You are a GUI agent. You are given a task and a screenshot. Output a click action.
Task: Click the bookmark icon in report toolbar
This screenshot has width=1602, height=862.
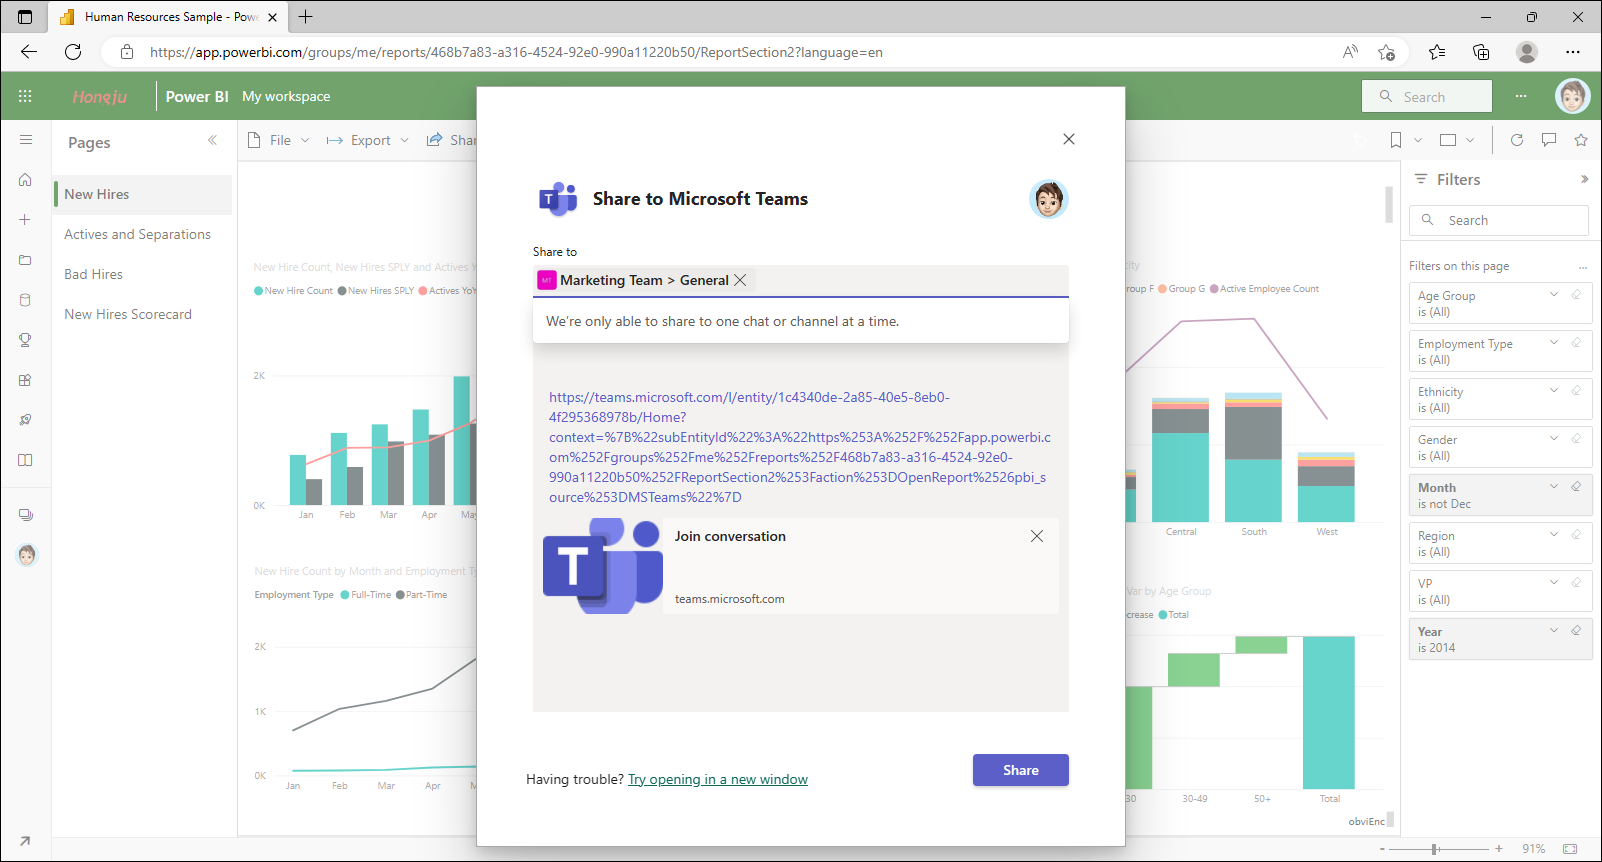(1396, 140)
